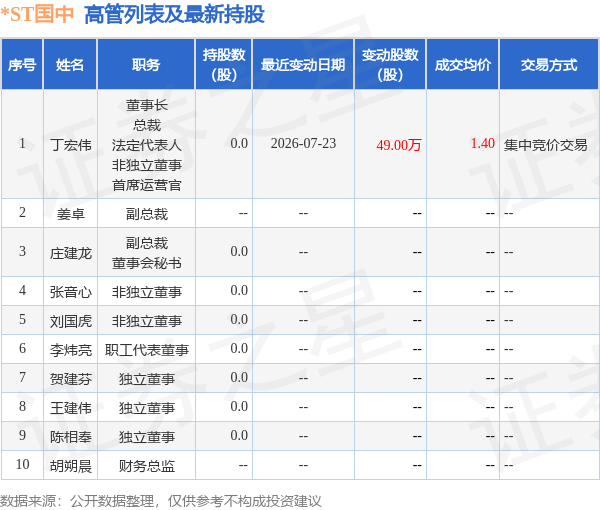Viewport: 600px width, 510px height.
Task: Click 董事会秘书 in 庄建龙's row
Action: tap(147, 263)
